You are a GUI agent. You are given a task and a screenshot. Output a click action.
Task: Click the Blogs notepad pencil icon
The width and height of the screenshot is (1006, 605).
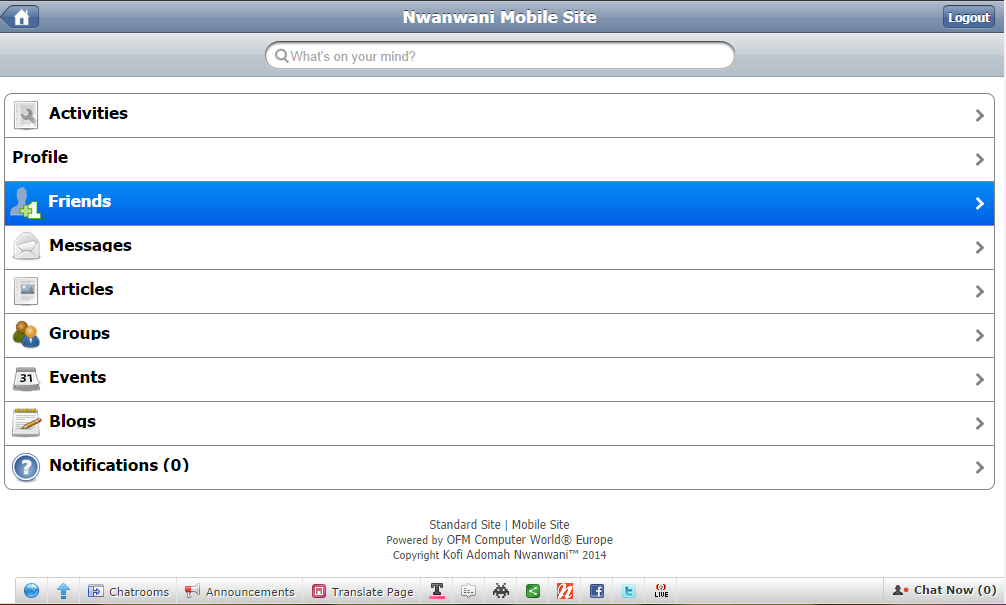(x=26, y=423)
